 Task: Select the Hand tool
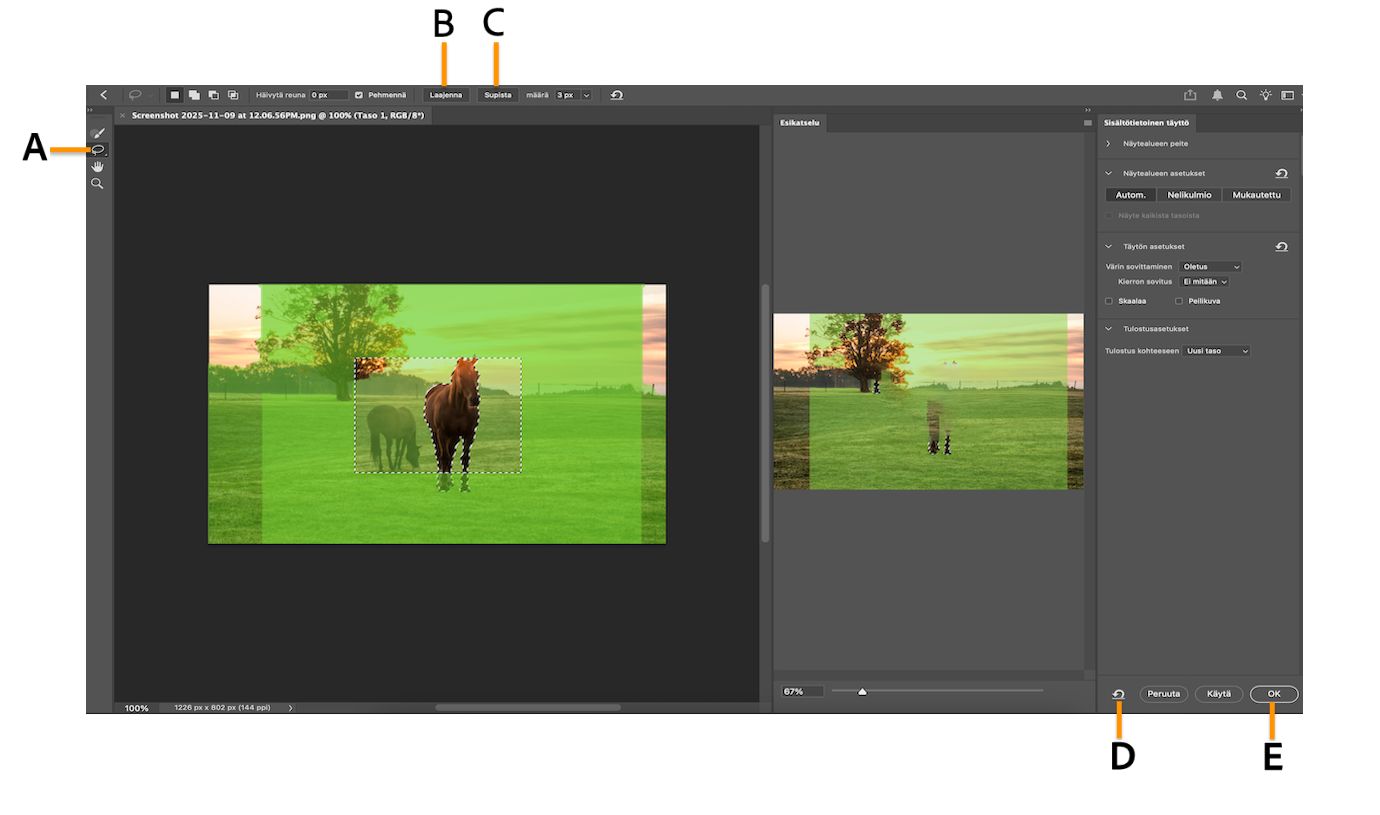(97, 167)
